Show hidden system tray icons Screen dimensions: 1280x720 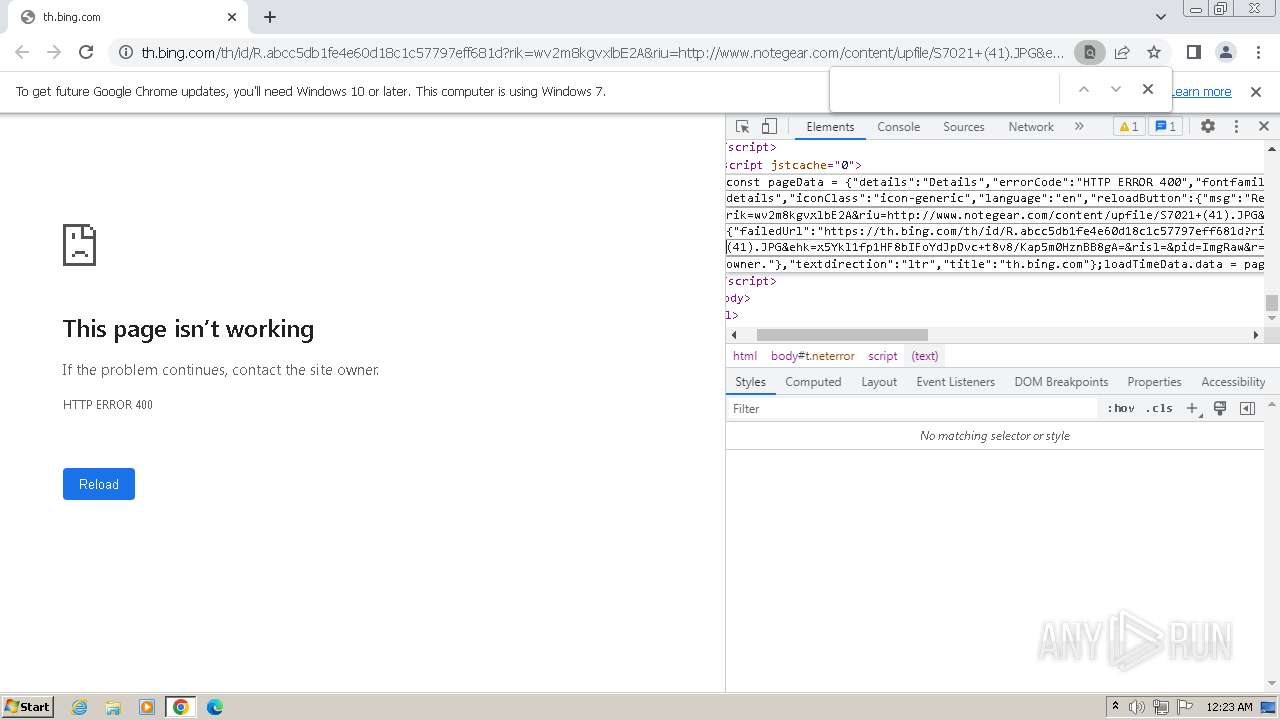coord(1115,707)
